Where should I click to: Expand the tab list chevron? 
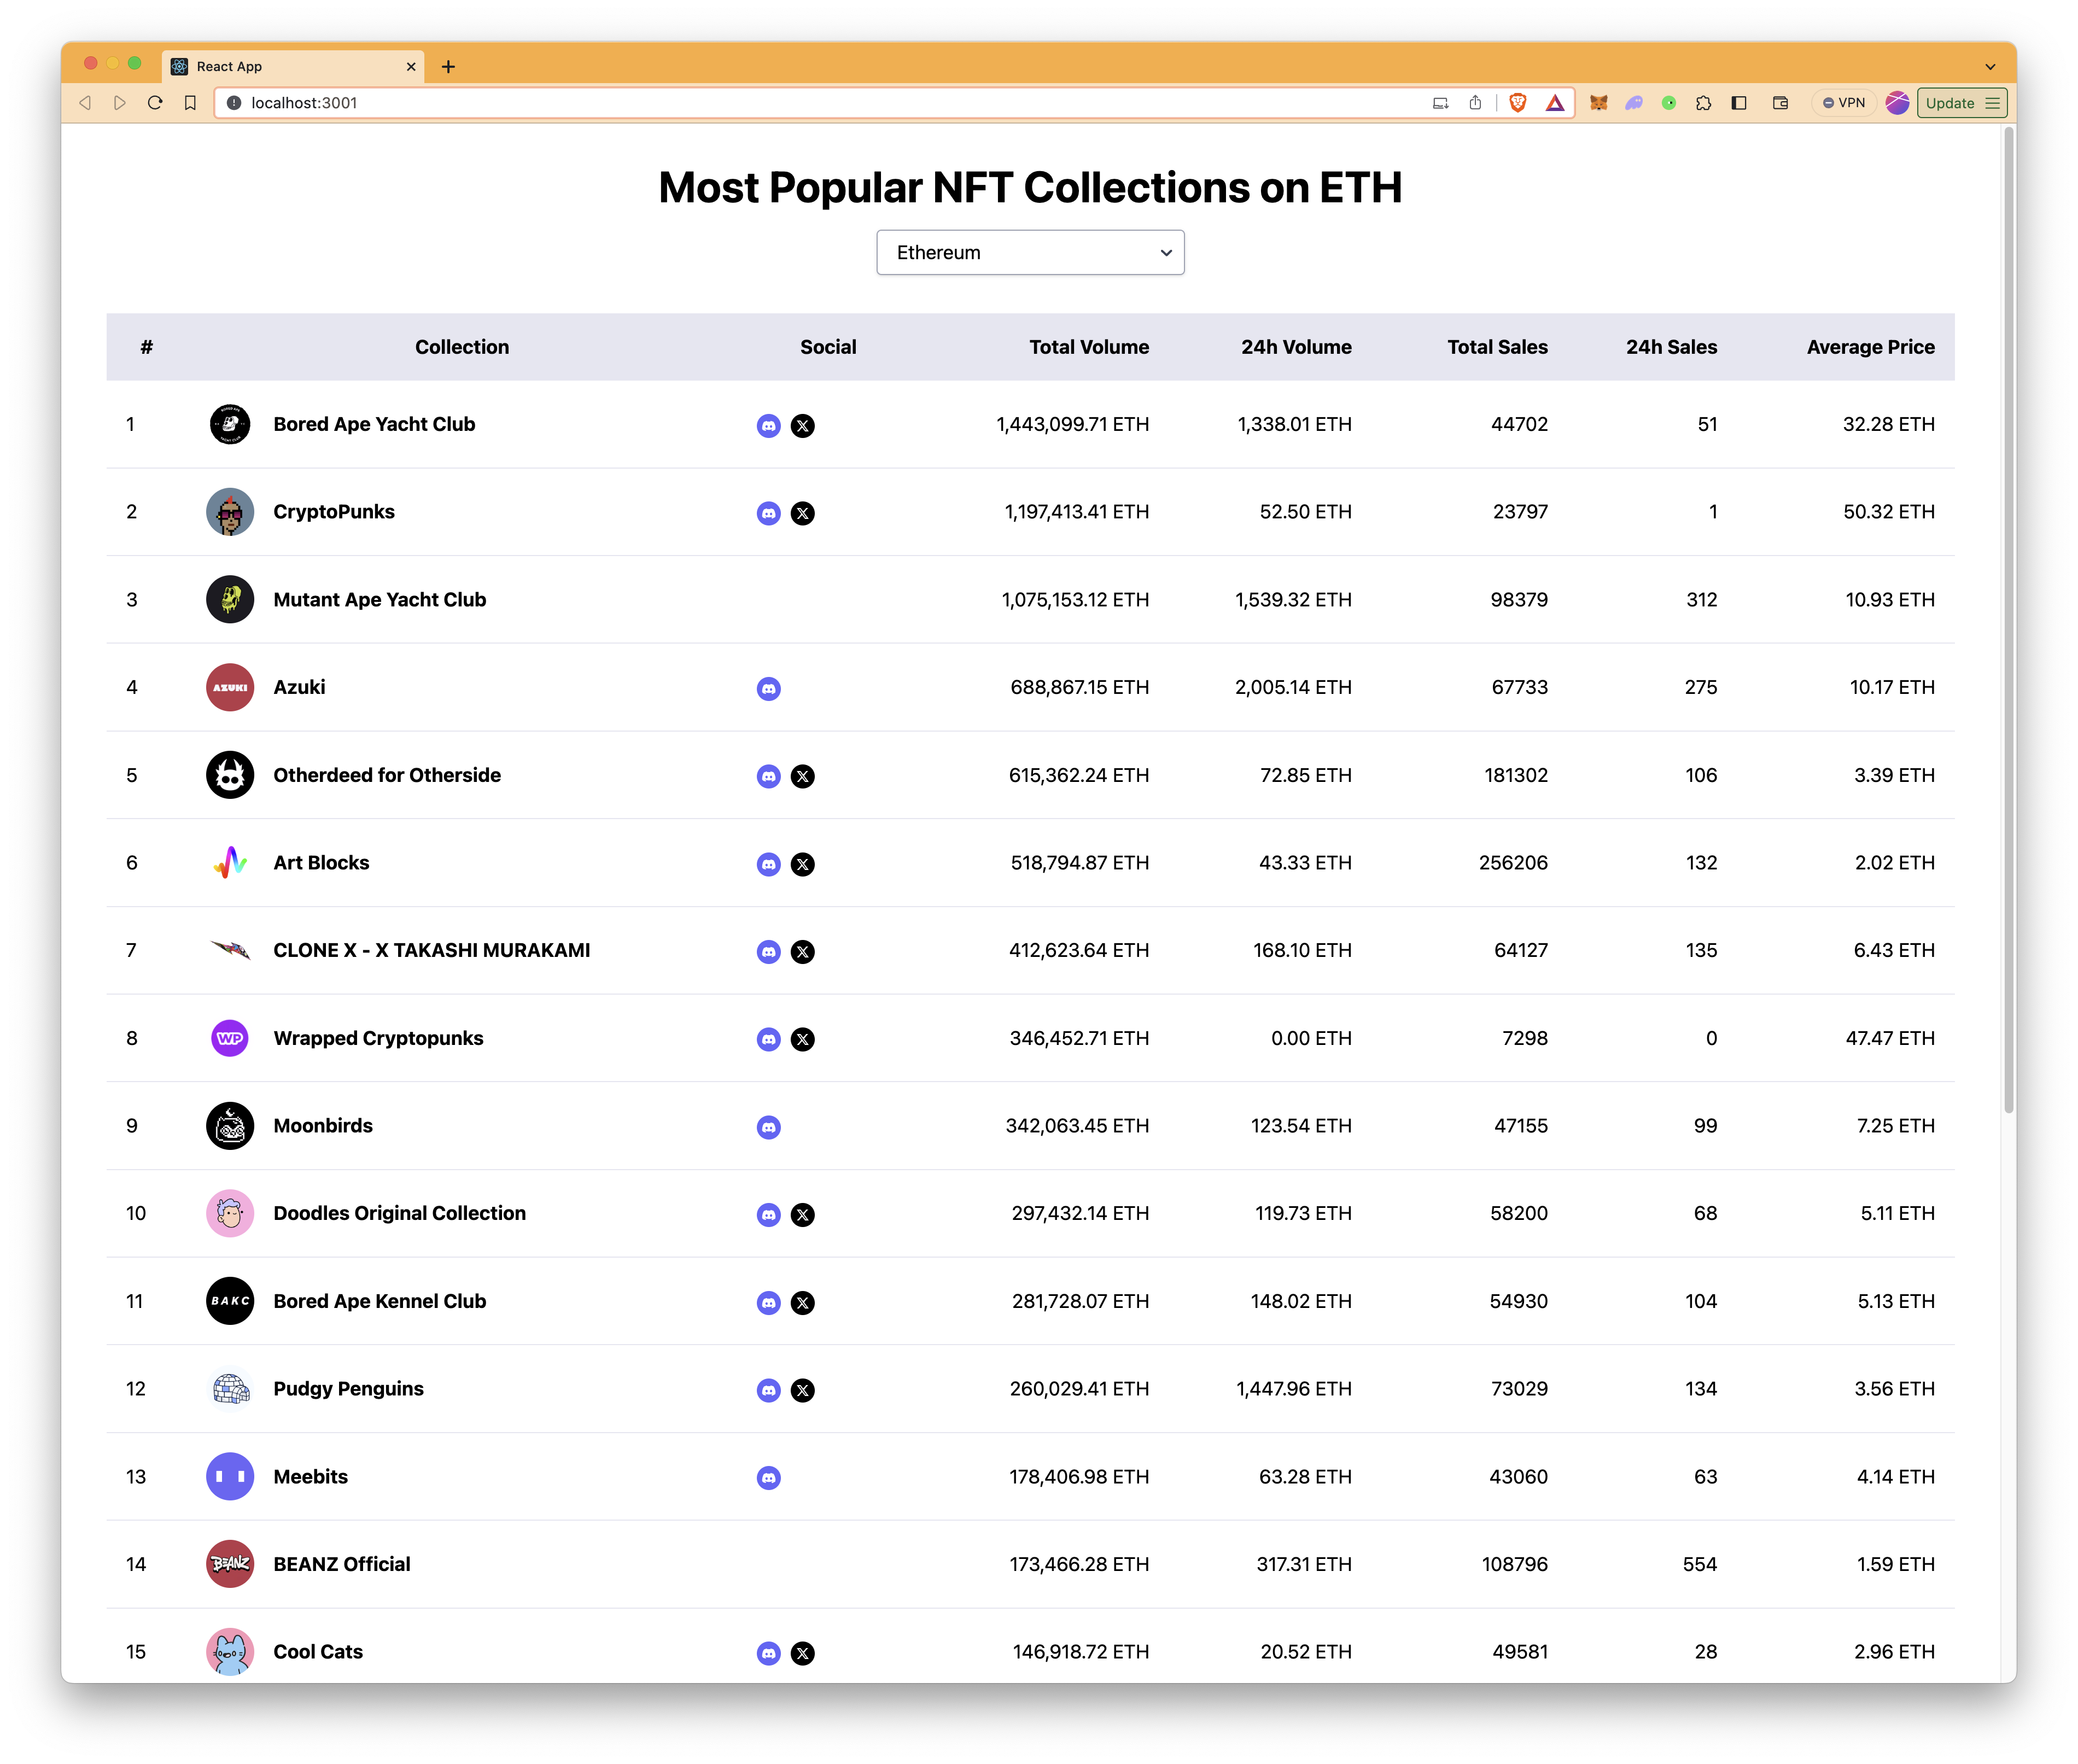coord(1990,66)
